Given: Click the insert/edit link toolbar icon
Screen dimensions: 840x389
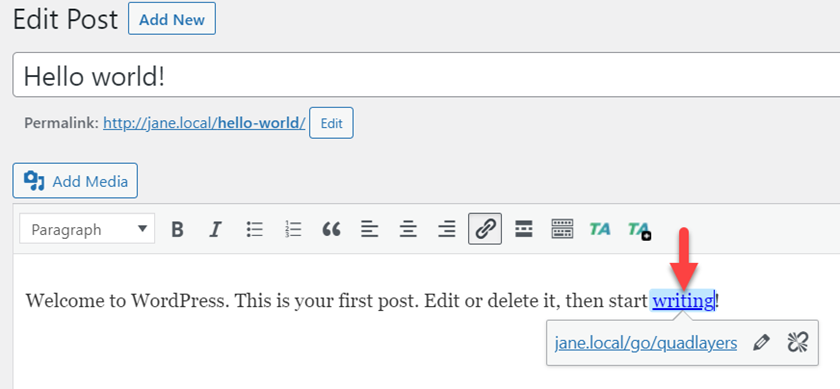Looking at the screenshot, I should point(485,229).
